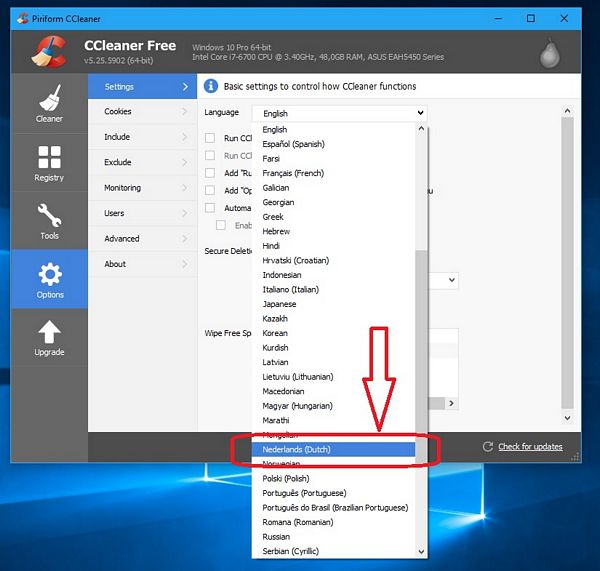Choose Hindi in the language list
Image resolution: width=600 pixels, height=571 pixels.
tap(333, 246)
